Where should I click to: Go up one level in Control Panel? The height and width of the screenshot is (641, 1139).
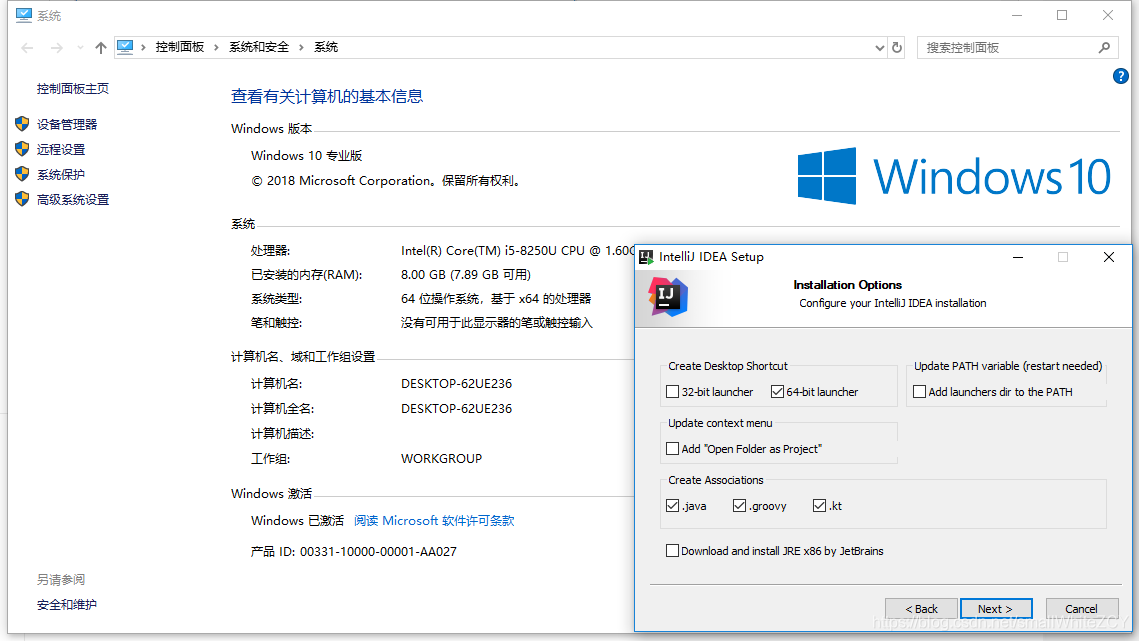(101, 48)
